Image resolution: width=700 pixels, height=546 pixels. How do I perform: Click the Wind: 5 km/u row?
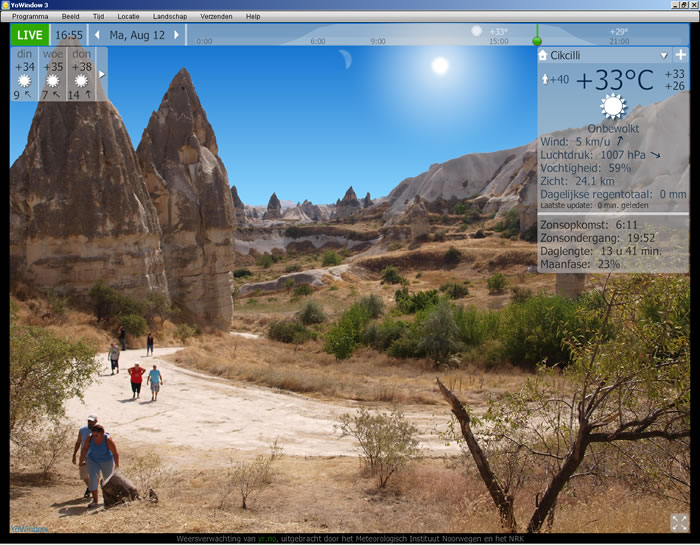(x=582, y=142)
